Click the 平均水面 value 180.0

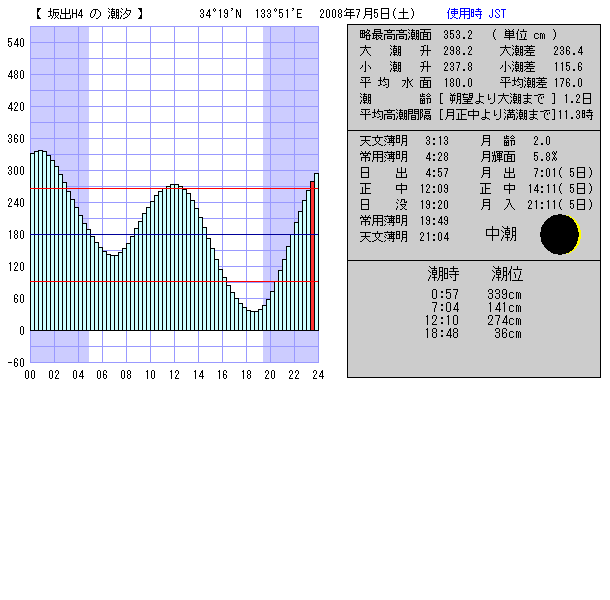point(458,83)
